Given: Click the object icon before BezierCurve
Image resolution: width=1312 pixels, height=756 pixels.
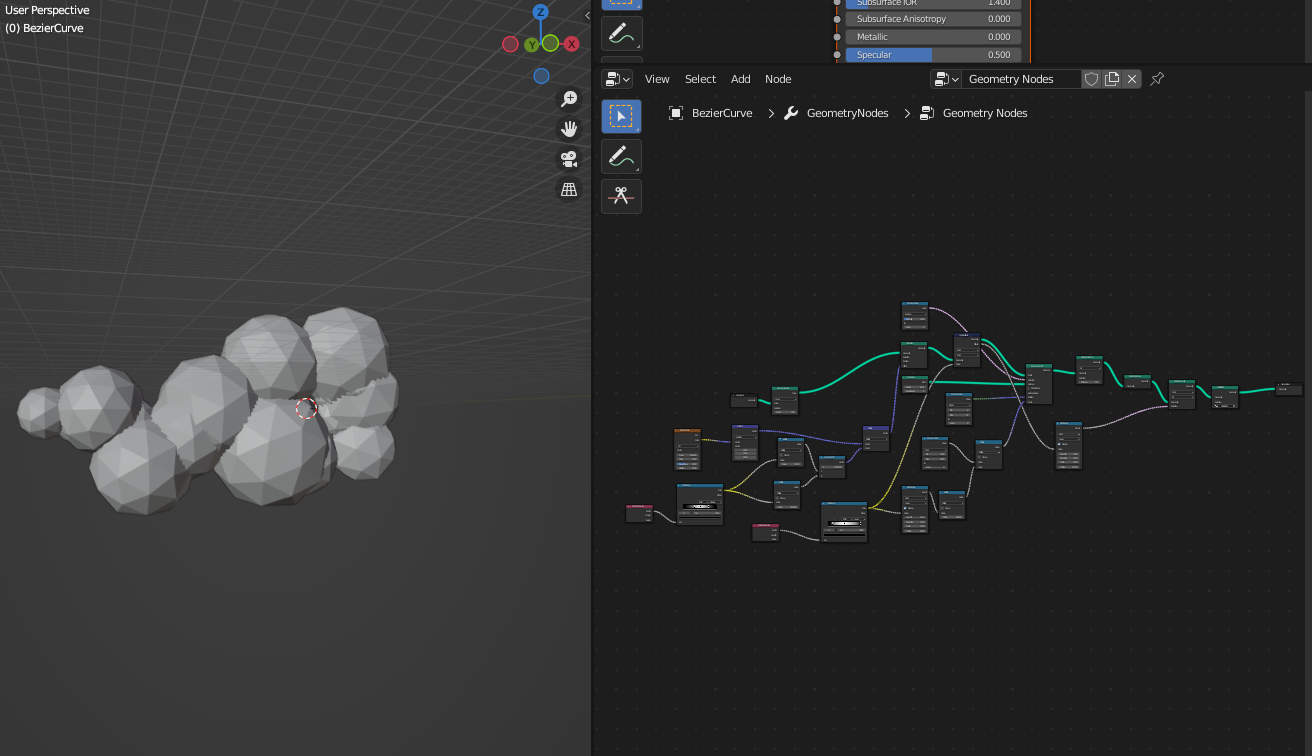Looking at the screenshot, I should tap(676, 113).
